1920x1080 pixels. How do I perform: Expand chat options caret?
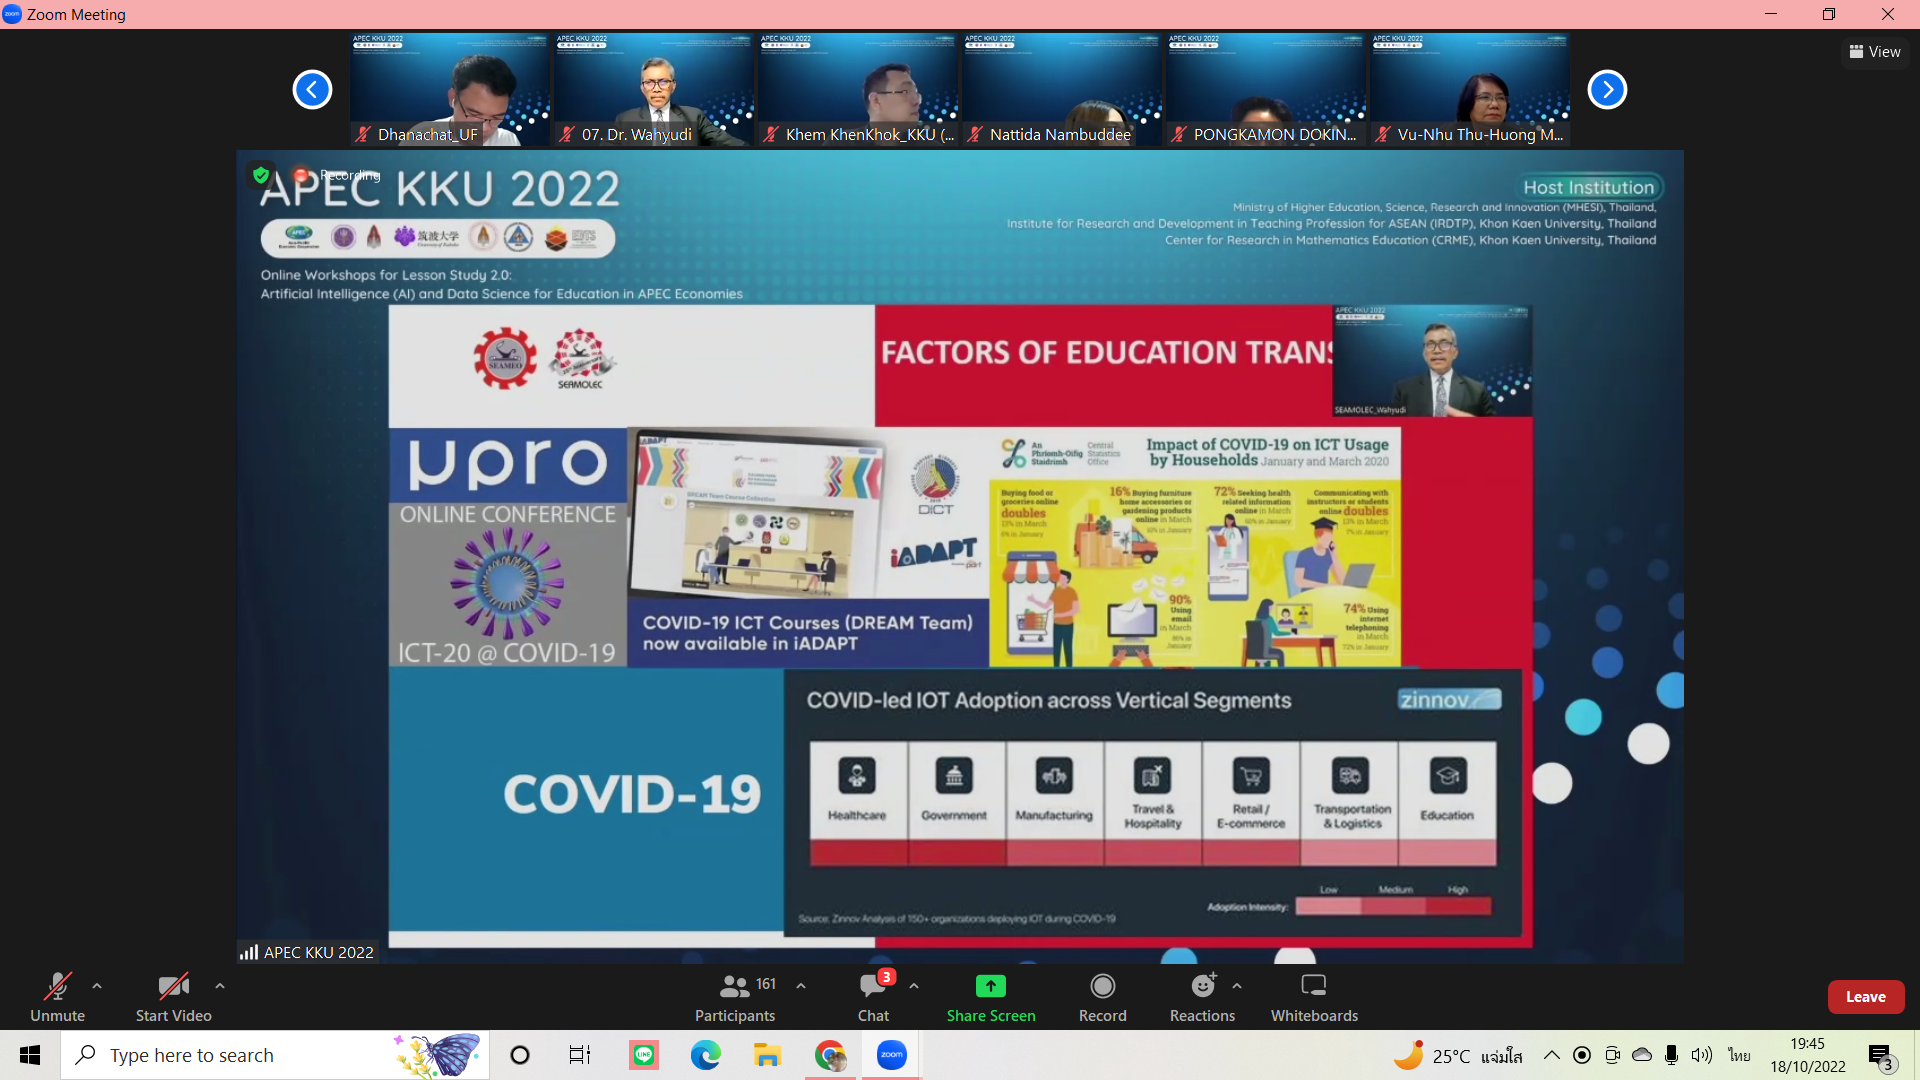pyautogui.click(x=914, y=986)
